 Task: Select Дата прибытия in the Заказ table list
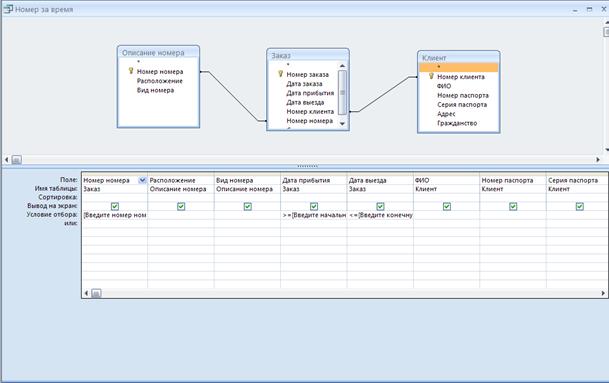(310, 93)
